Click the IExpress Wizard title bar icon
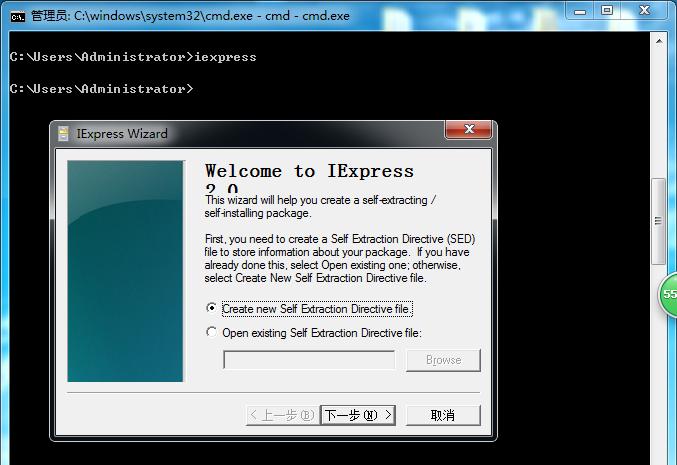Image resolution: width=677 pixels, height=465 pixels. pyautogui.click(x=63, y=133)
